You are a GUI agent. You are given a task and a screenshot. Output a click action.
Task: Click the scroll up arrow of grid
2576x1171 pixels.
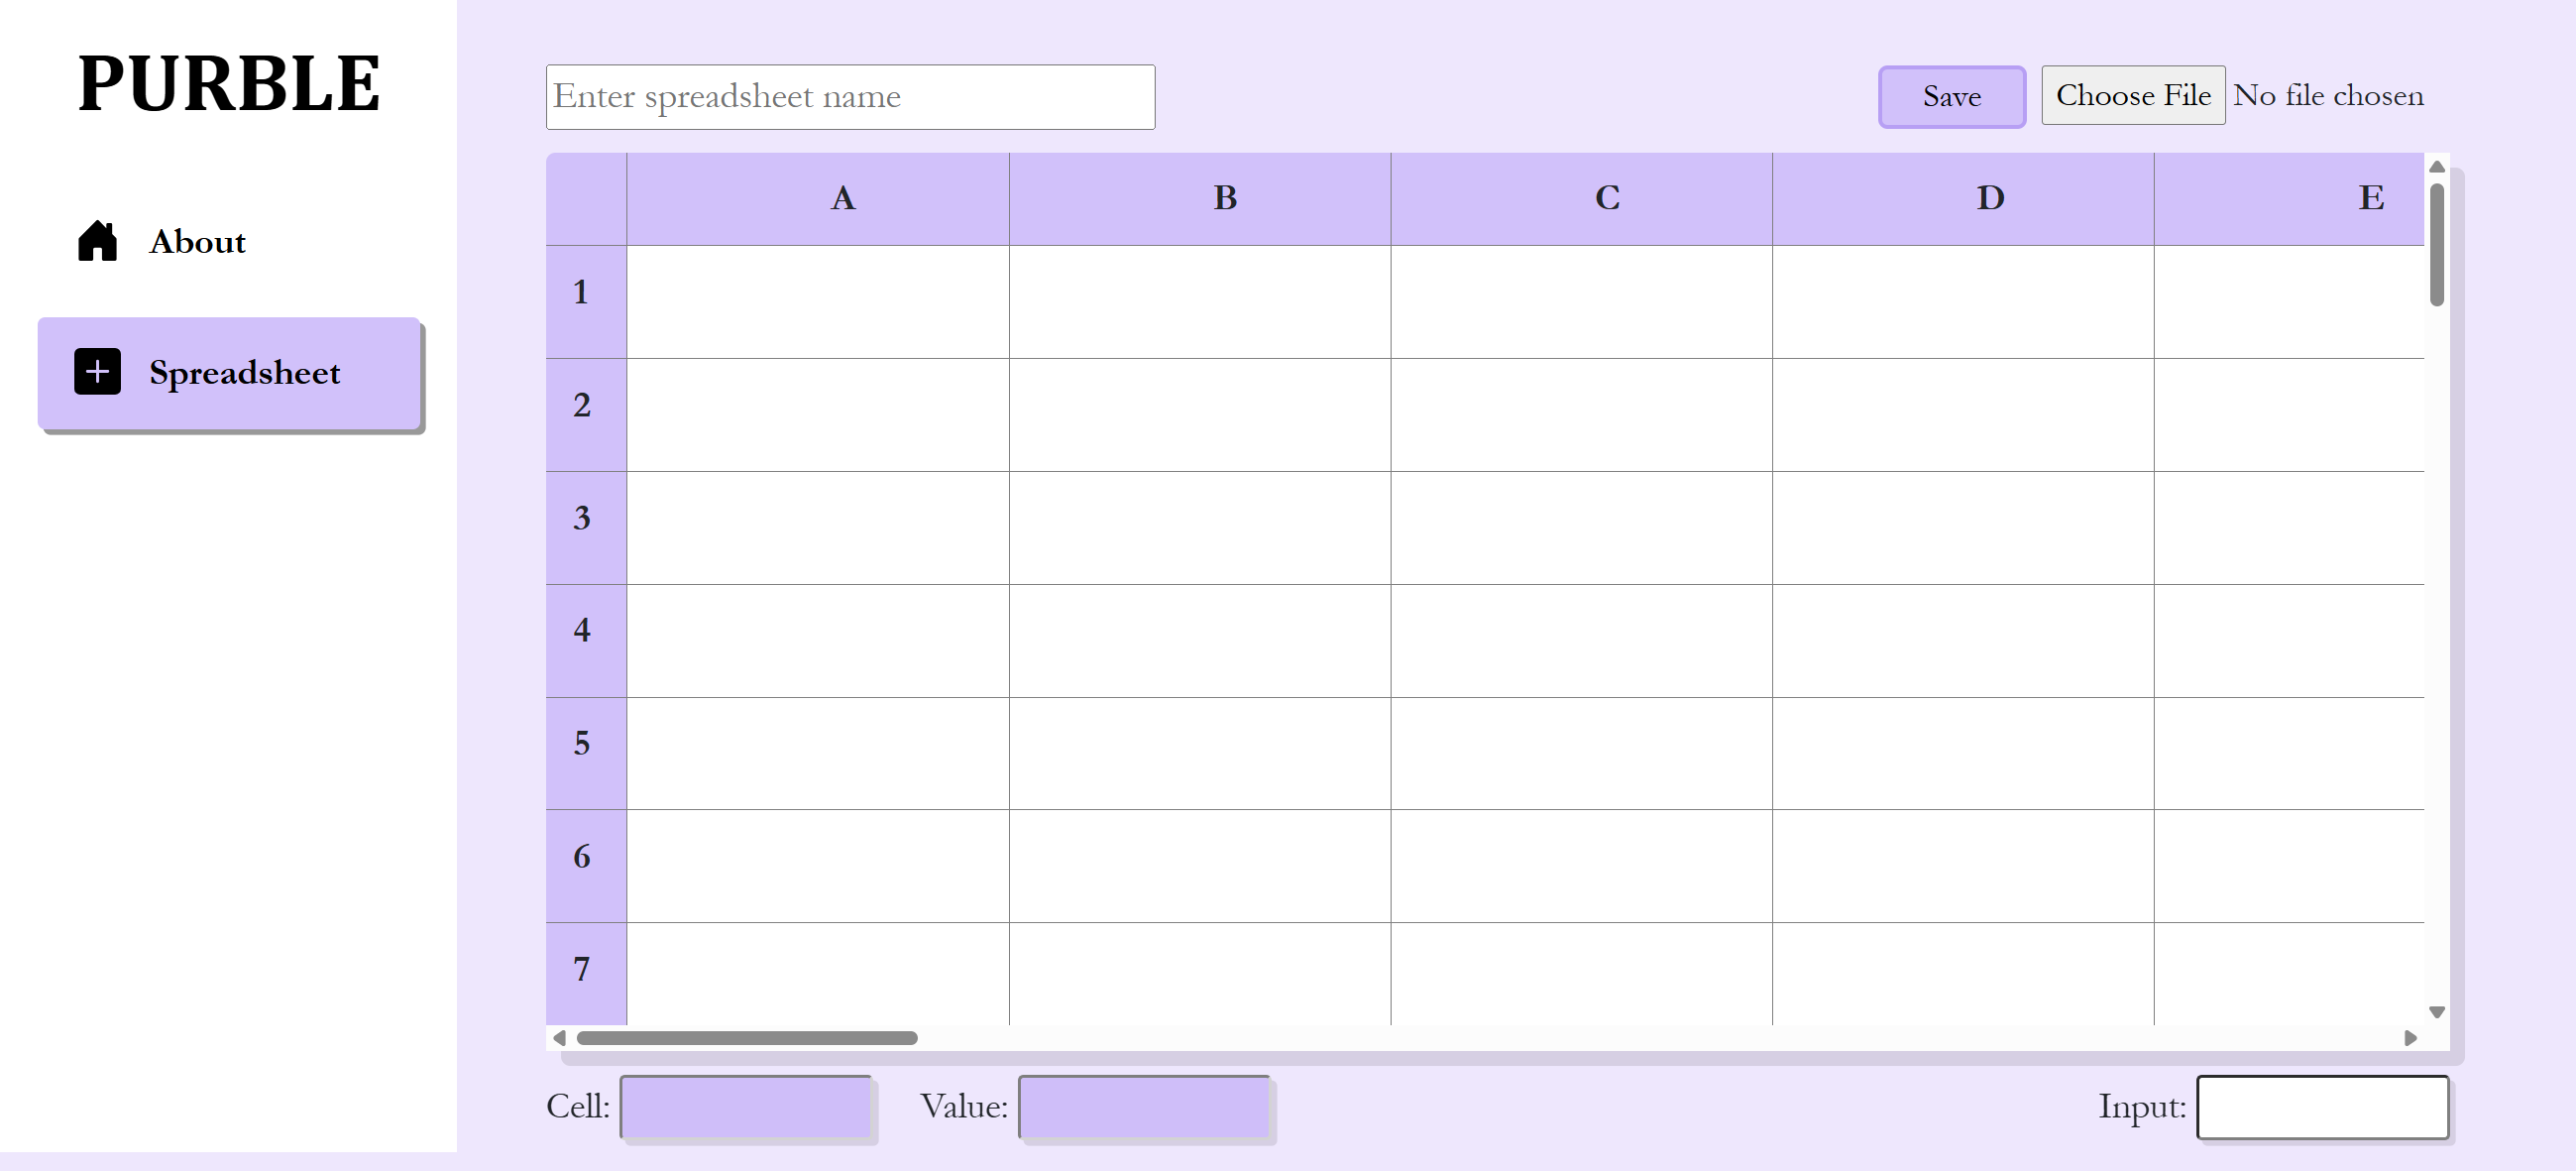[2437, 167]
